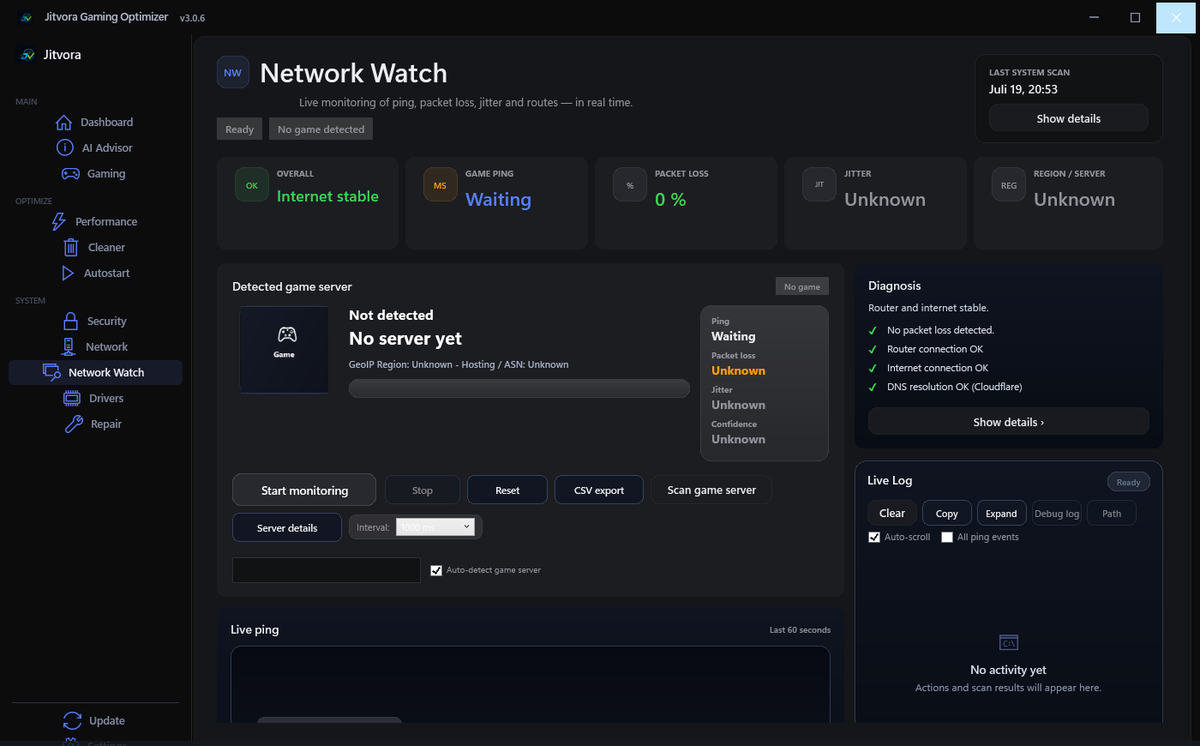This screenshot has width=1200, height=746.
Task: Switch to the Cleaner page
Action: (106, 247)
